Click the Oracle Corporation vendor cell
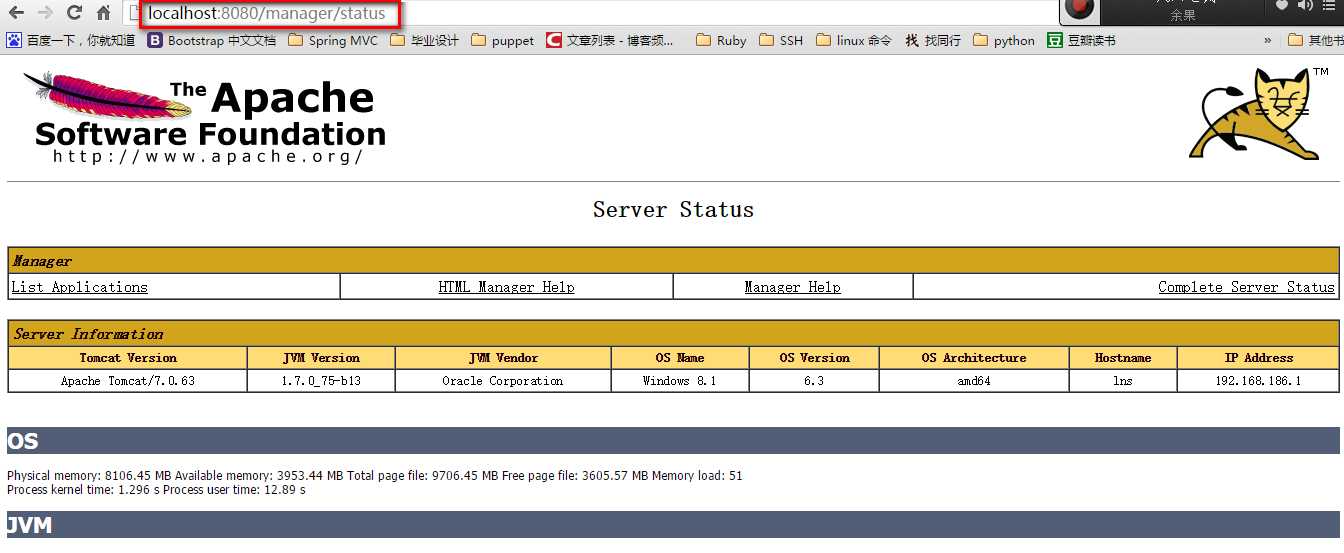The width and height of the screenshot is (1344, 553). pyautogui.click(x=503, y=381)
